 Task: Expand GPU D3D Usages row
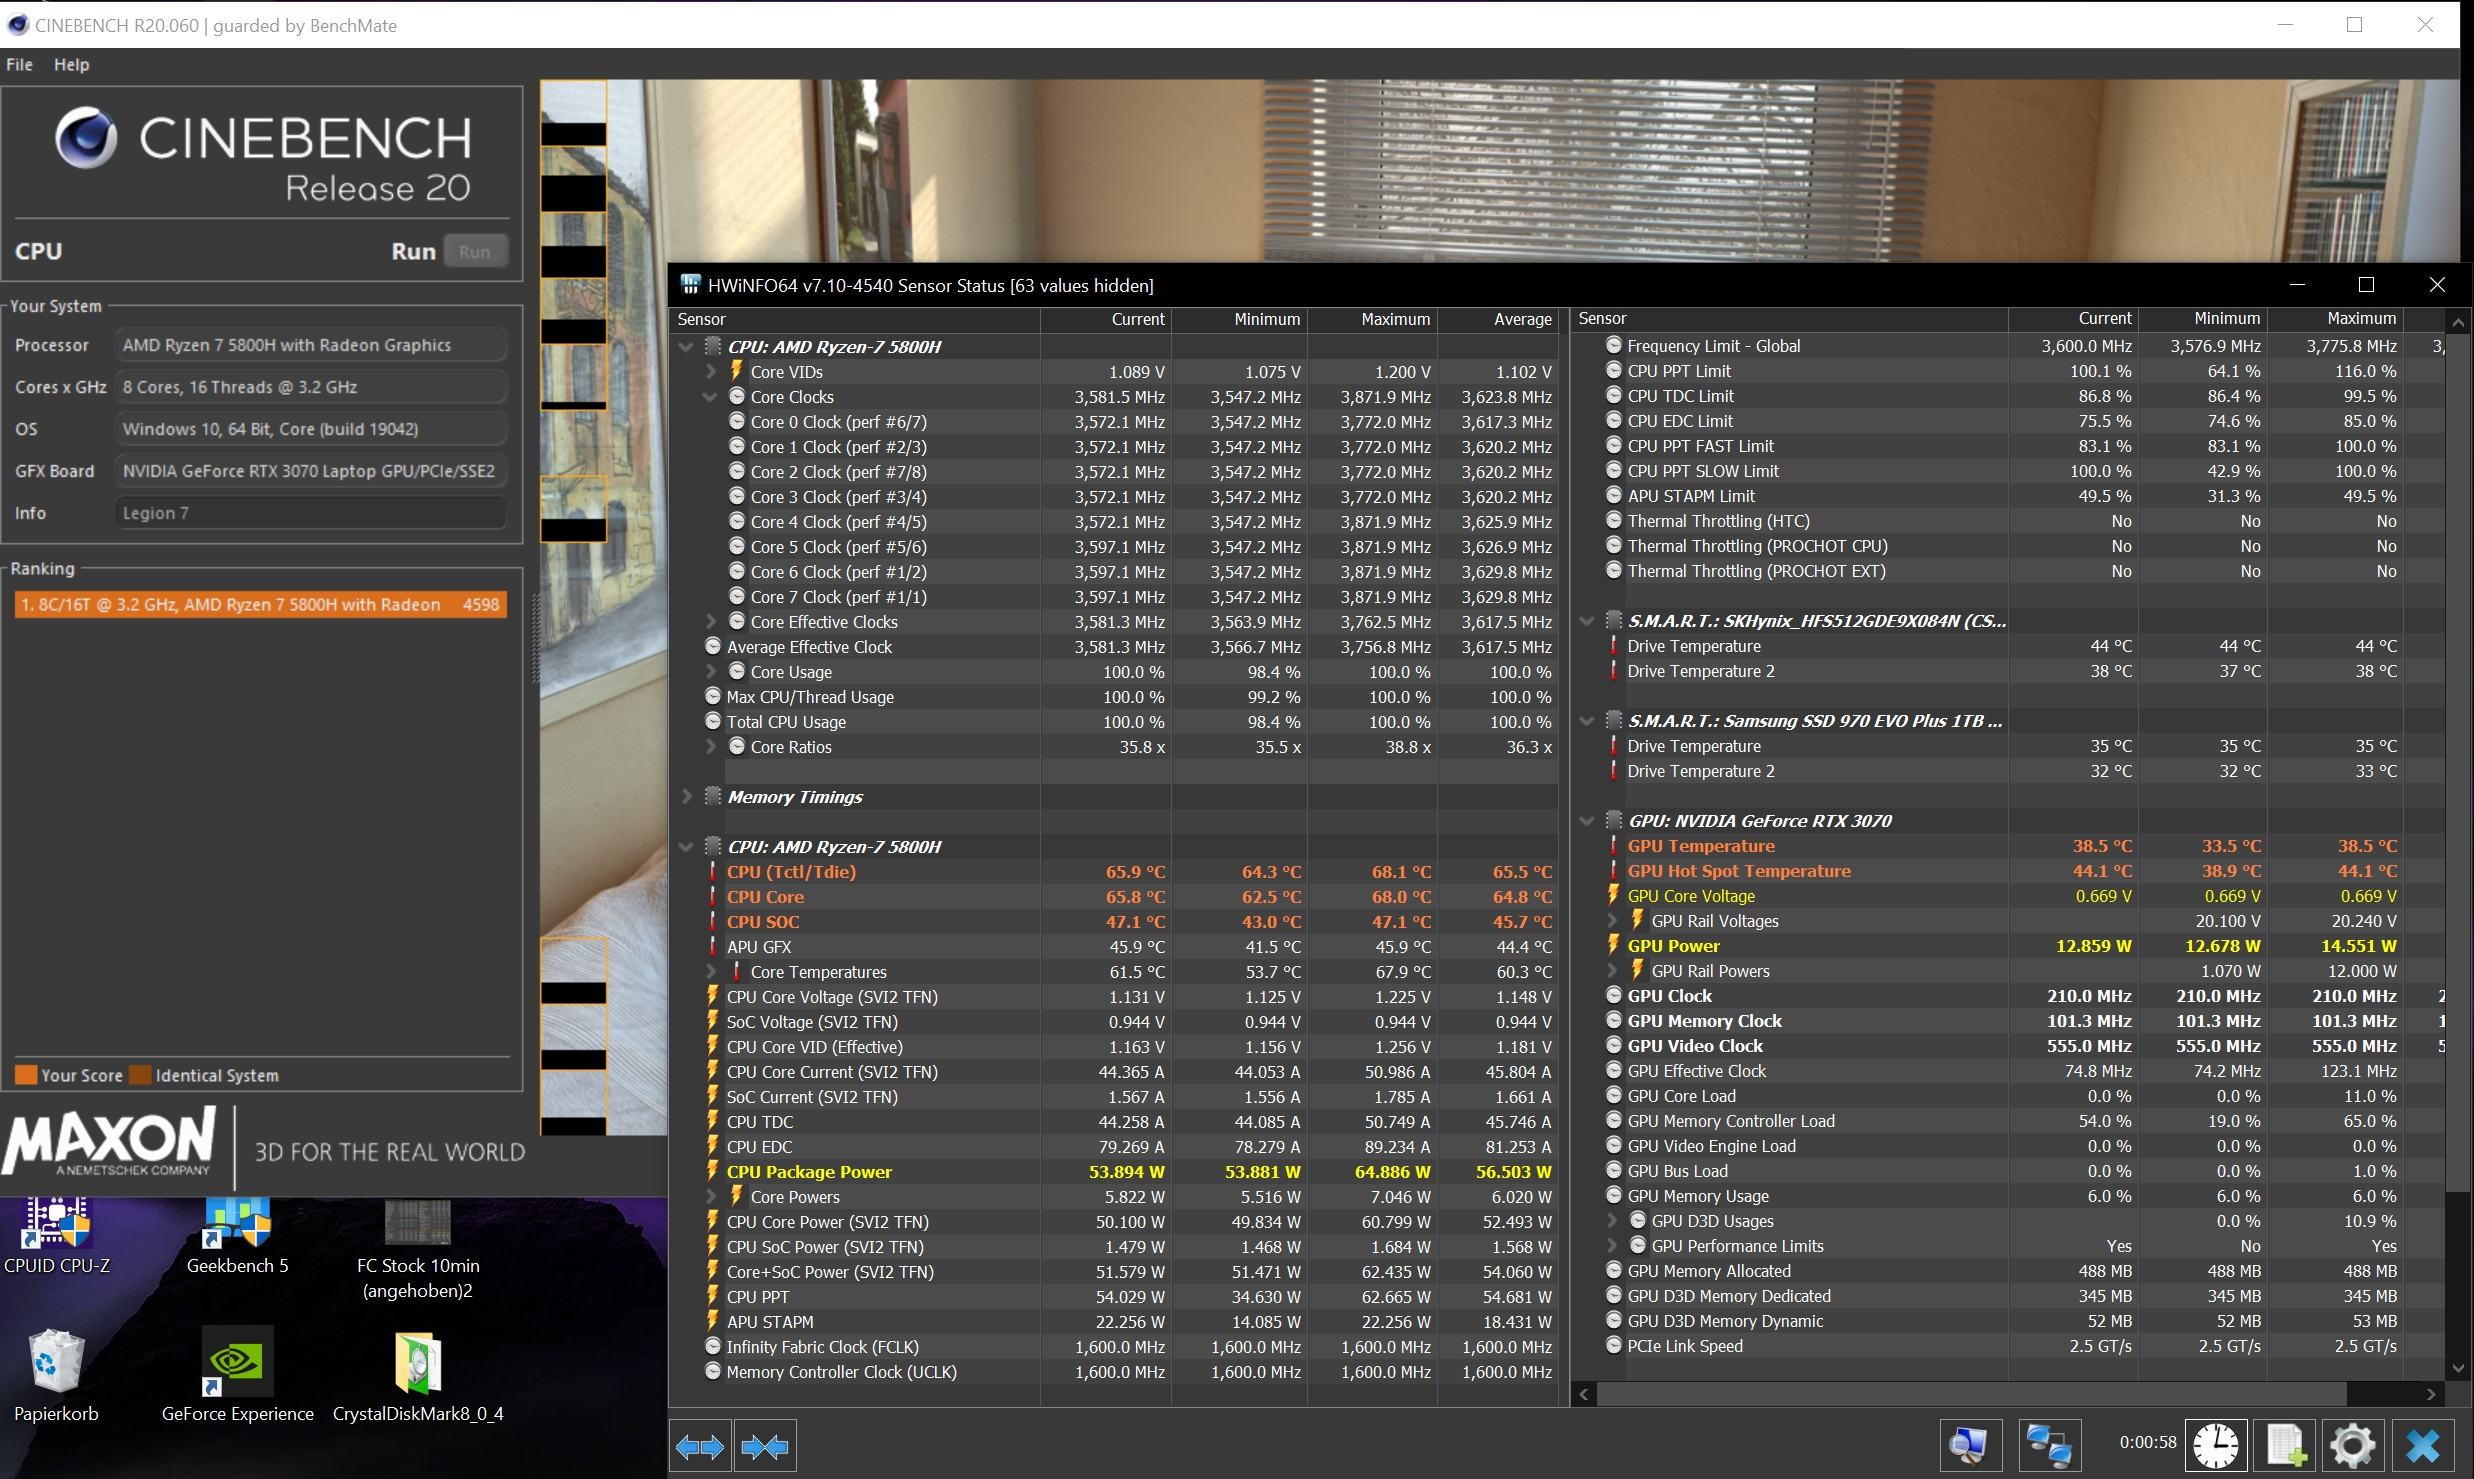coord(1612,1220)
